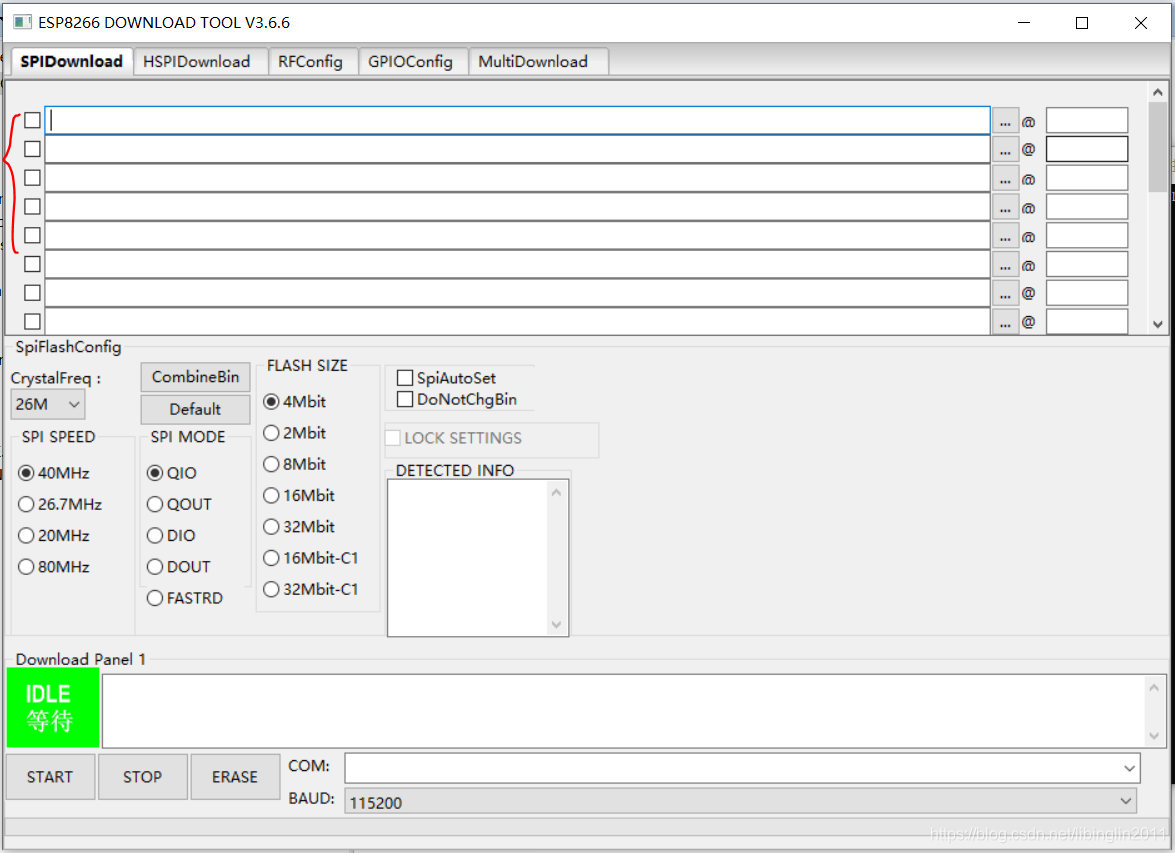Select 16Mbit-C1 flash size
1175x853 pixels.
click(x=311, y=558)
